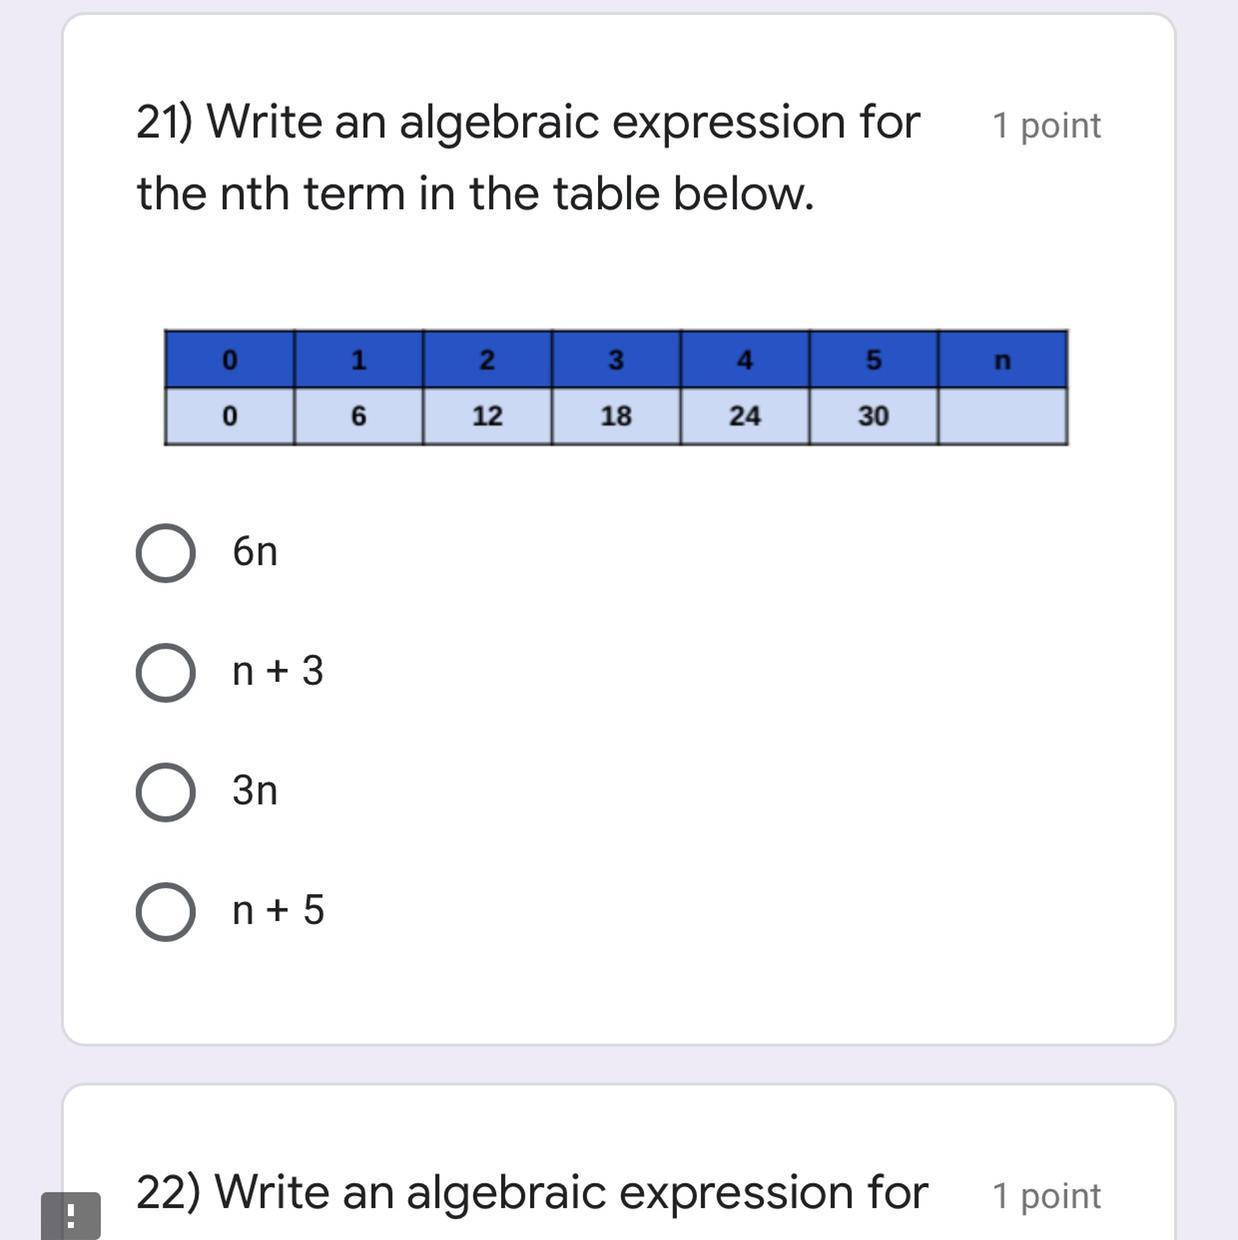The width and height of the screenshot is (1238, 1240).
Task: Click the table cell showing 30
Action: tap(873, 416)
